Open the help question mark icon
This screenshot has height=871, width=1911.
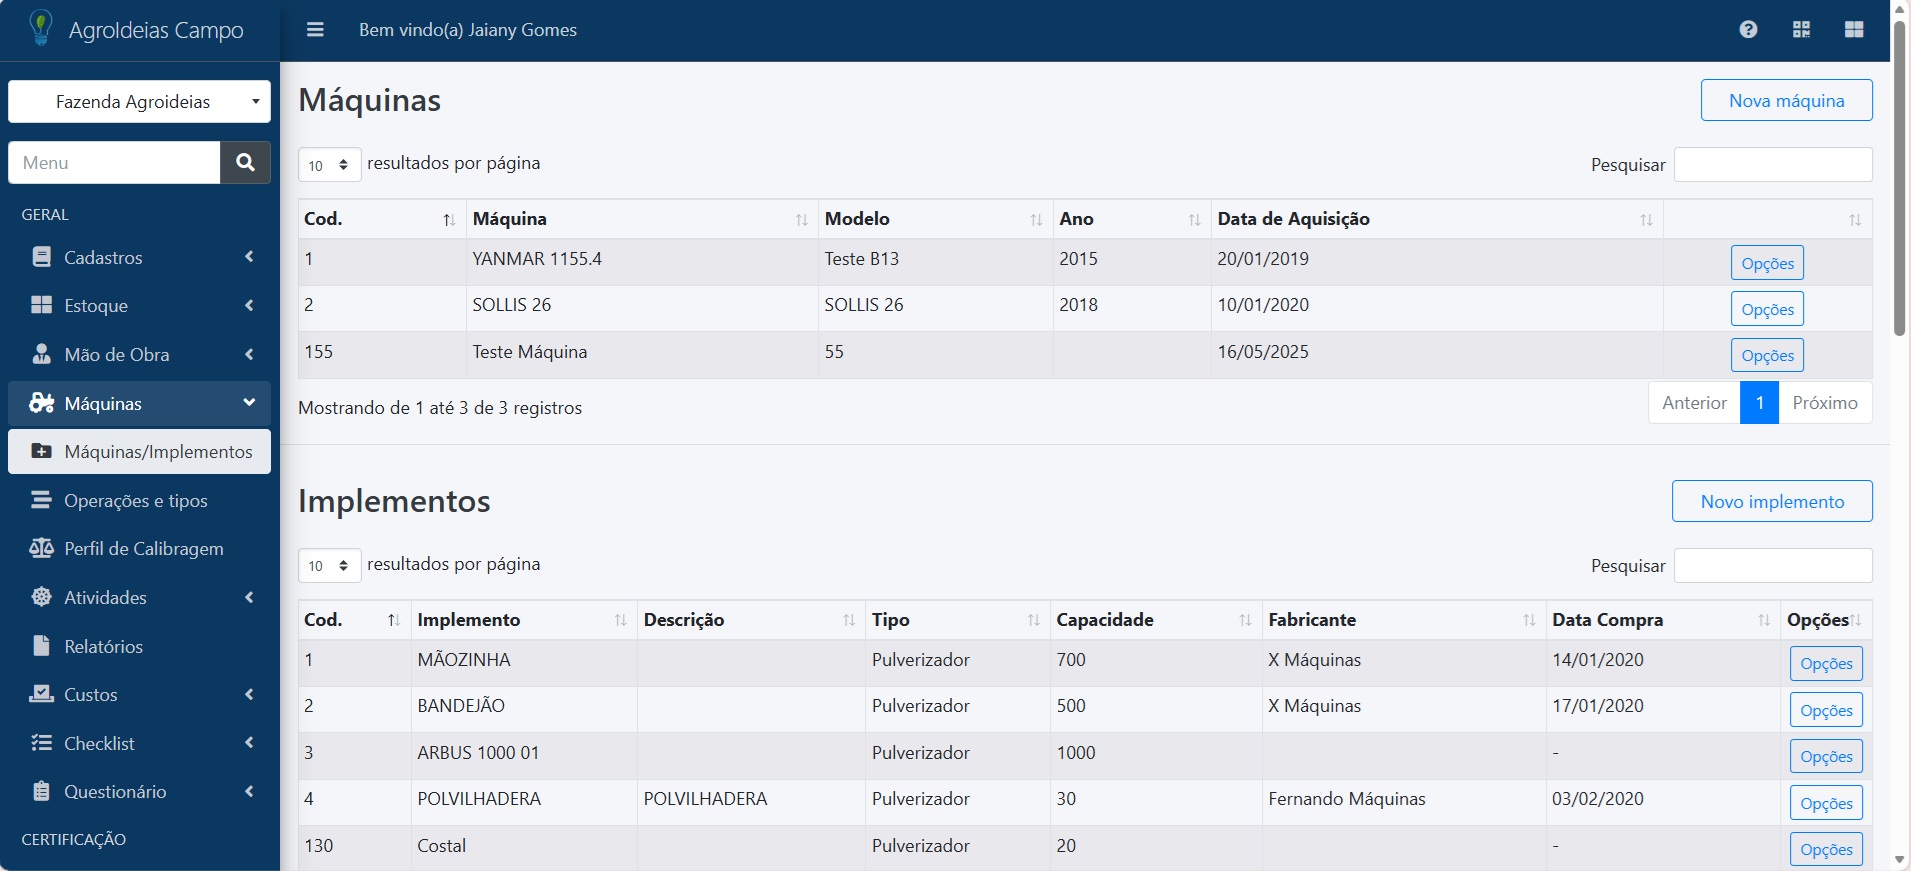tap(1748, 30)
